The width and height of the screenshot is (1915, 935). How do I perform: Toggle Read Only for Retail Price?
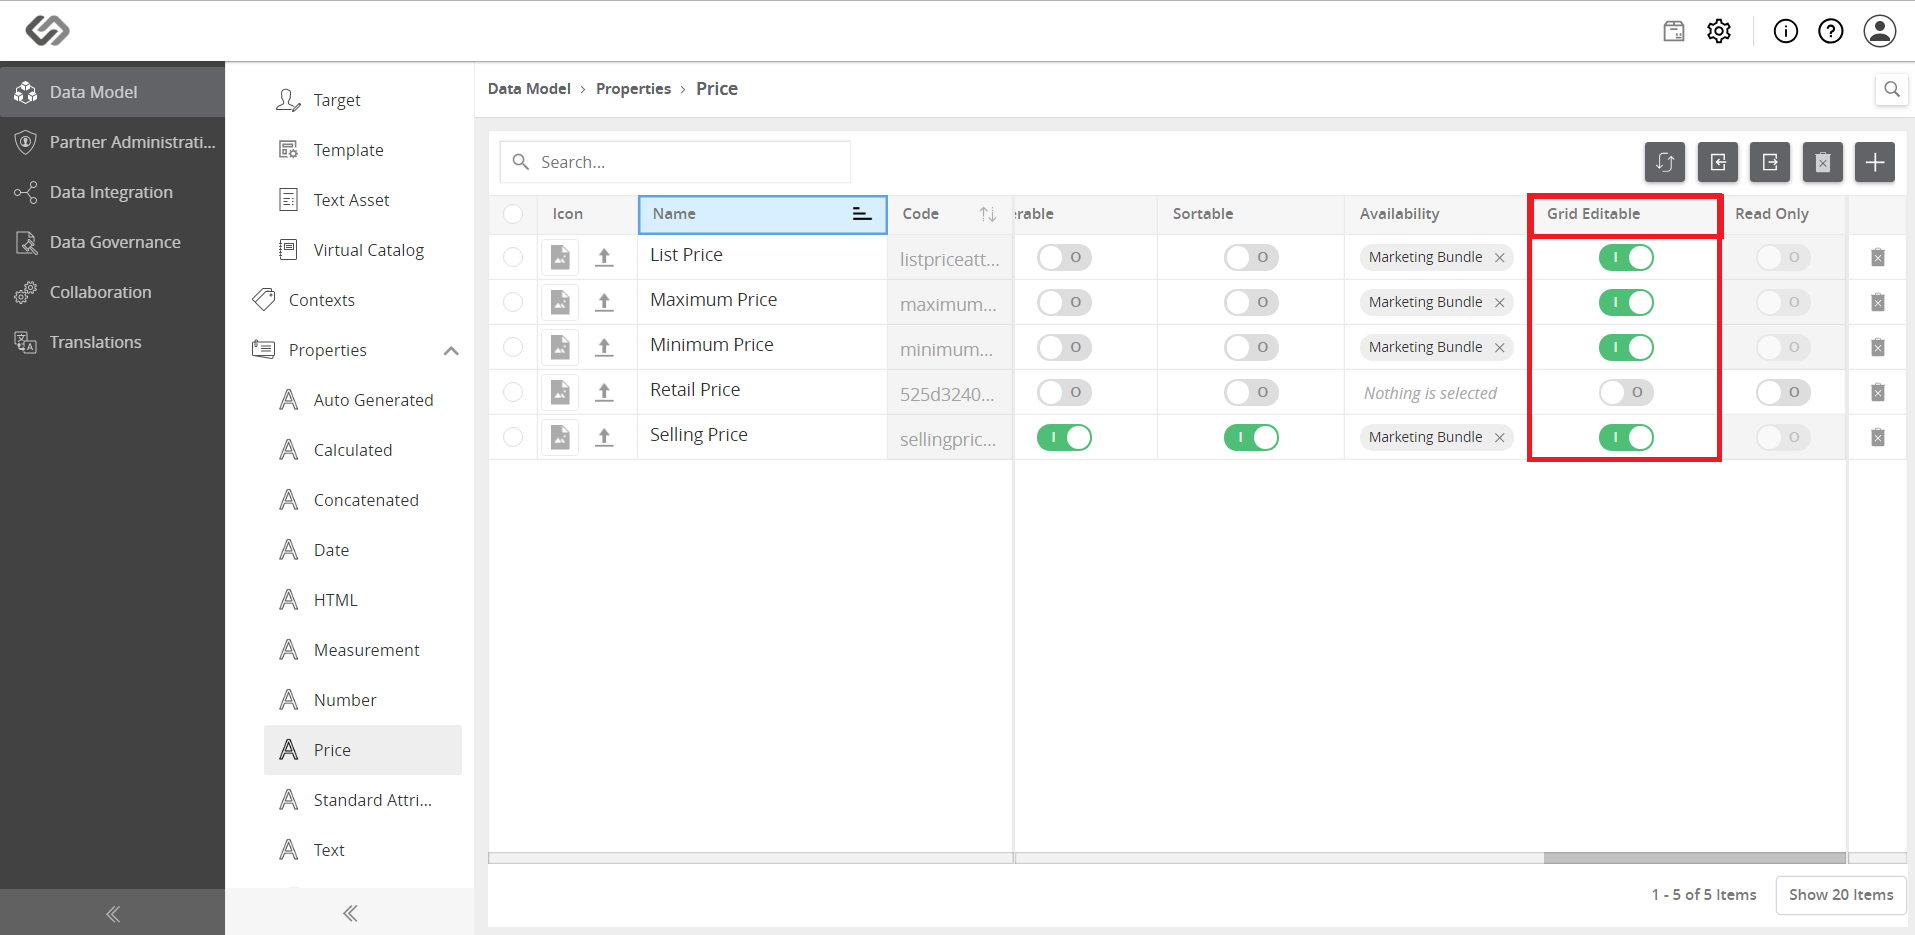coord(1783,393)
